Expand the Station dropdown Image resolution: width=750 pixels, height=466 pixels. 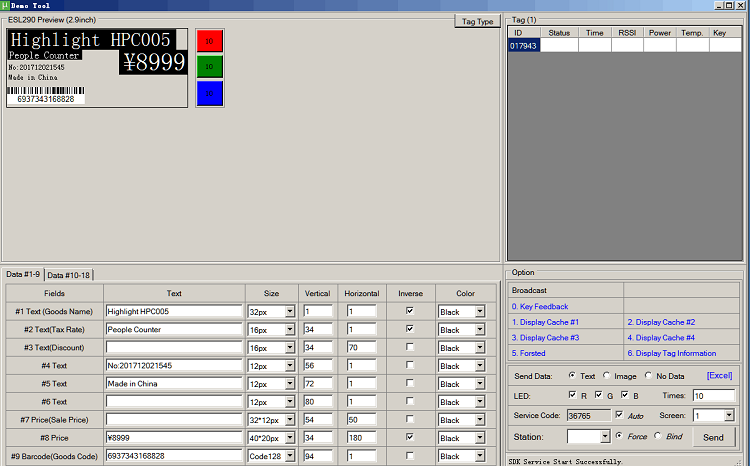[x=604, y=437]
